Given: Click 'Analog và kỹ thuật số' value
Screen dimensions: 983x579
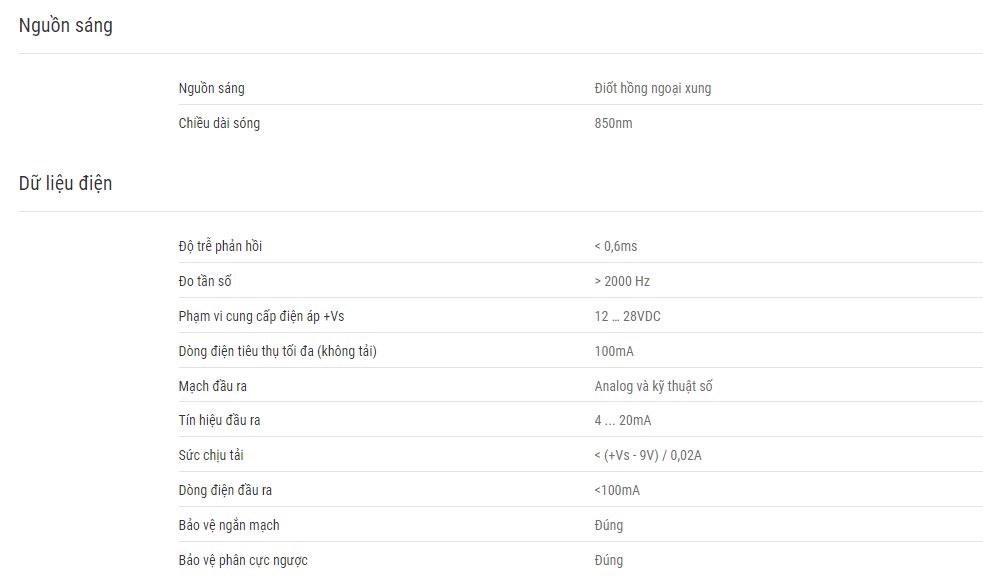Looking at the screenshot, I should click(653, 387).
